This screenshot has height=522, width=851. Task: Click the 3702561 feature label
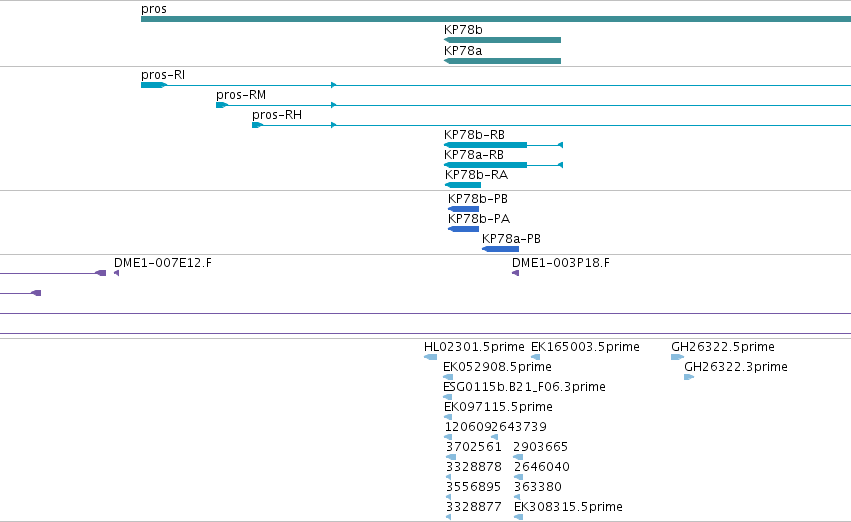pyautogui.click(x=474, y=447)
